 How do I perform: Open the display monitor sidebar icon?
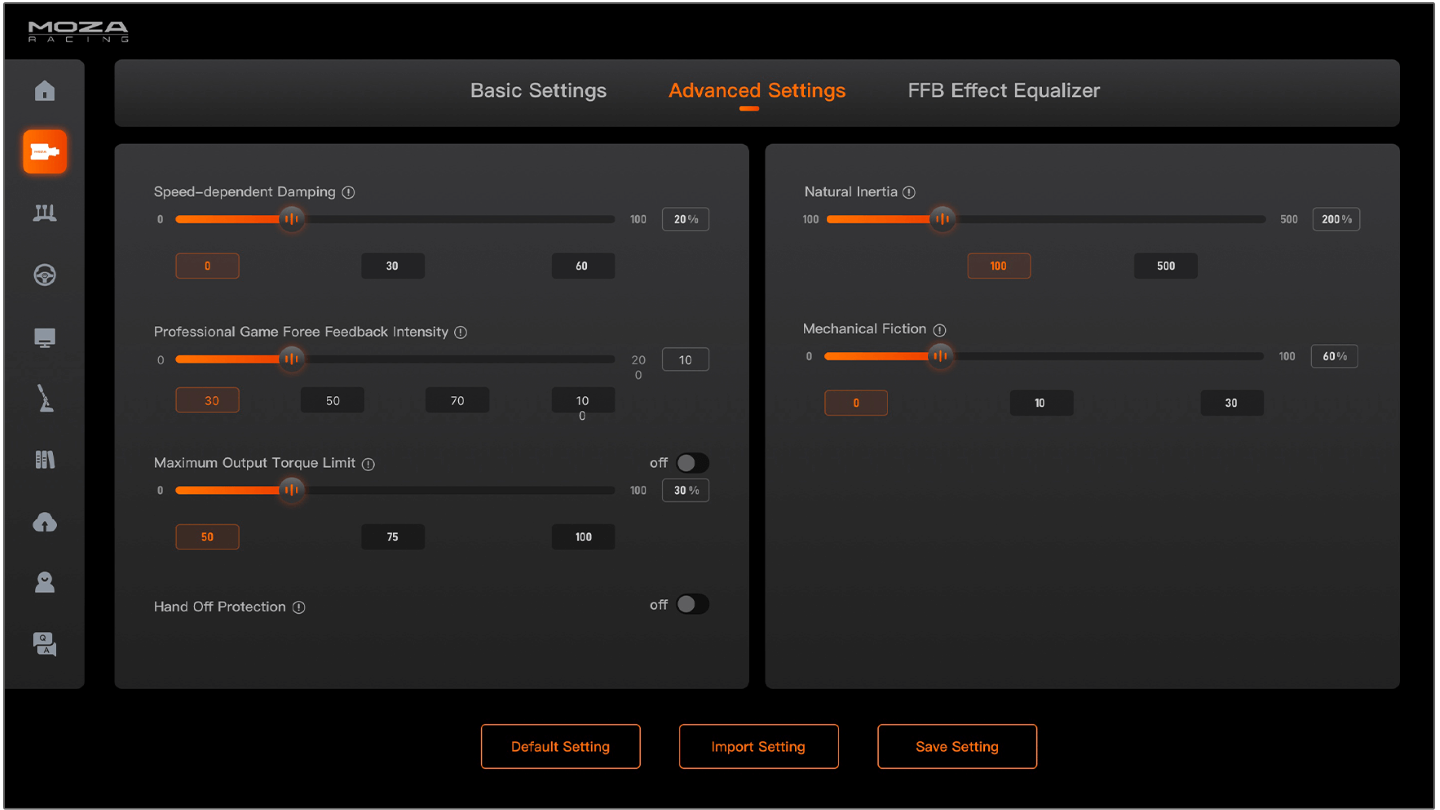[x=45, y=338]
